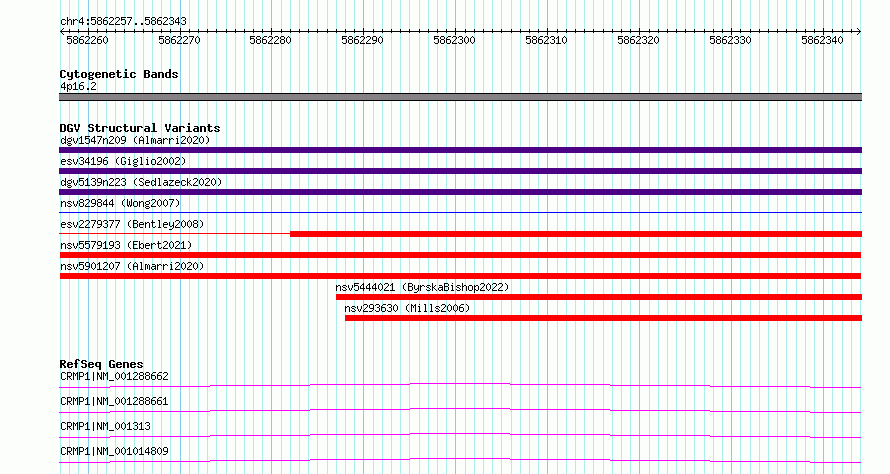Click ruler position 5862310

coord(547,40)
